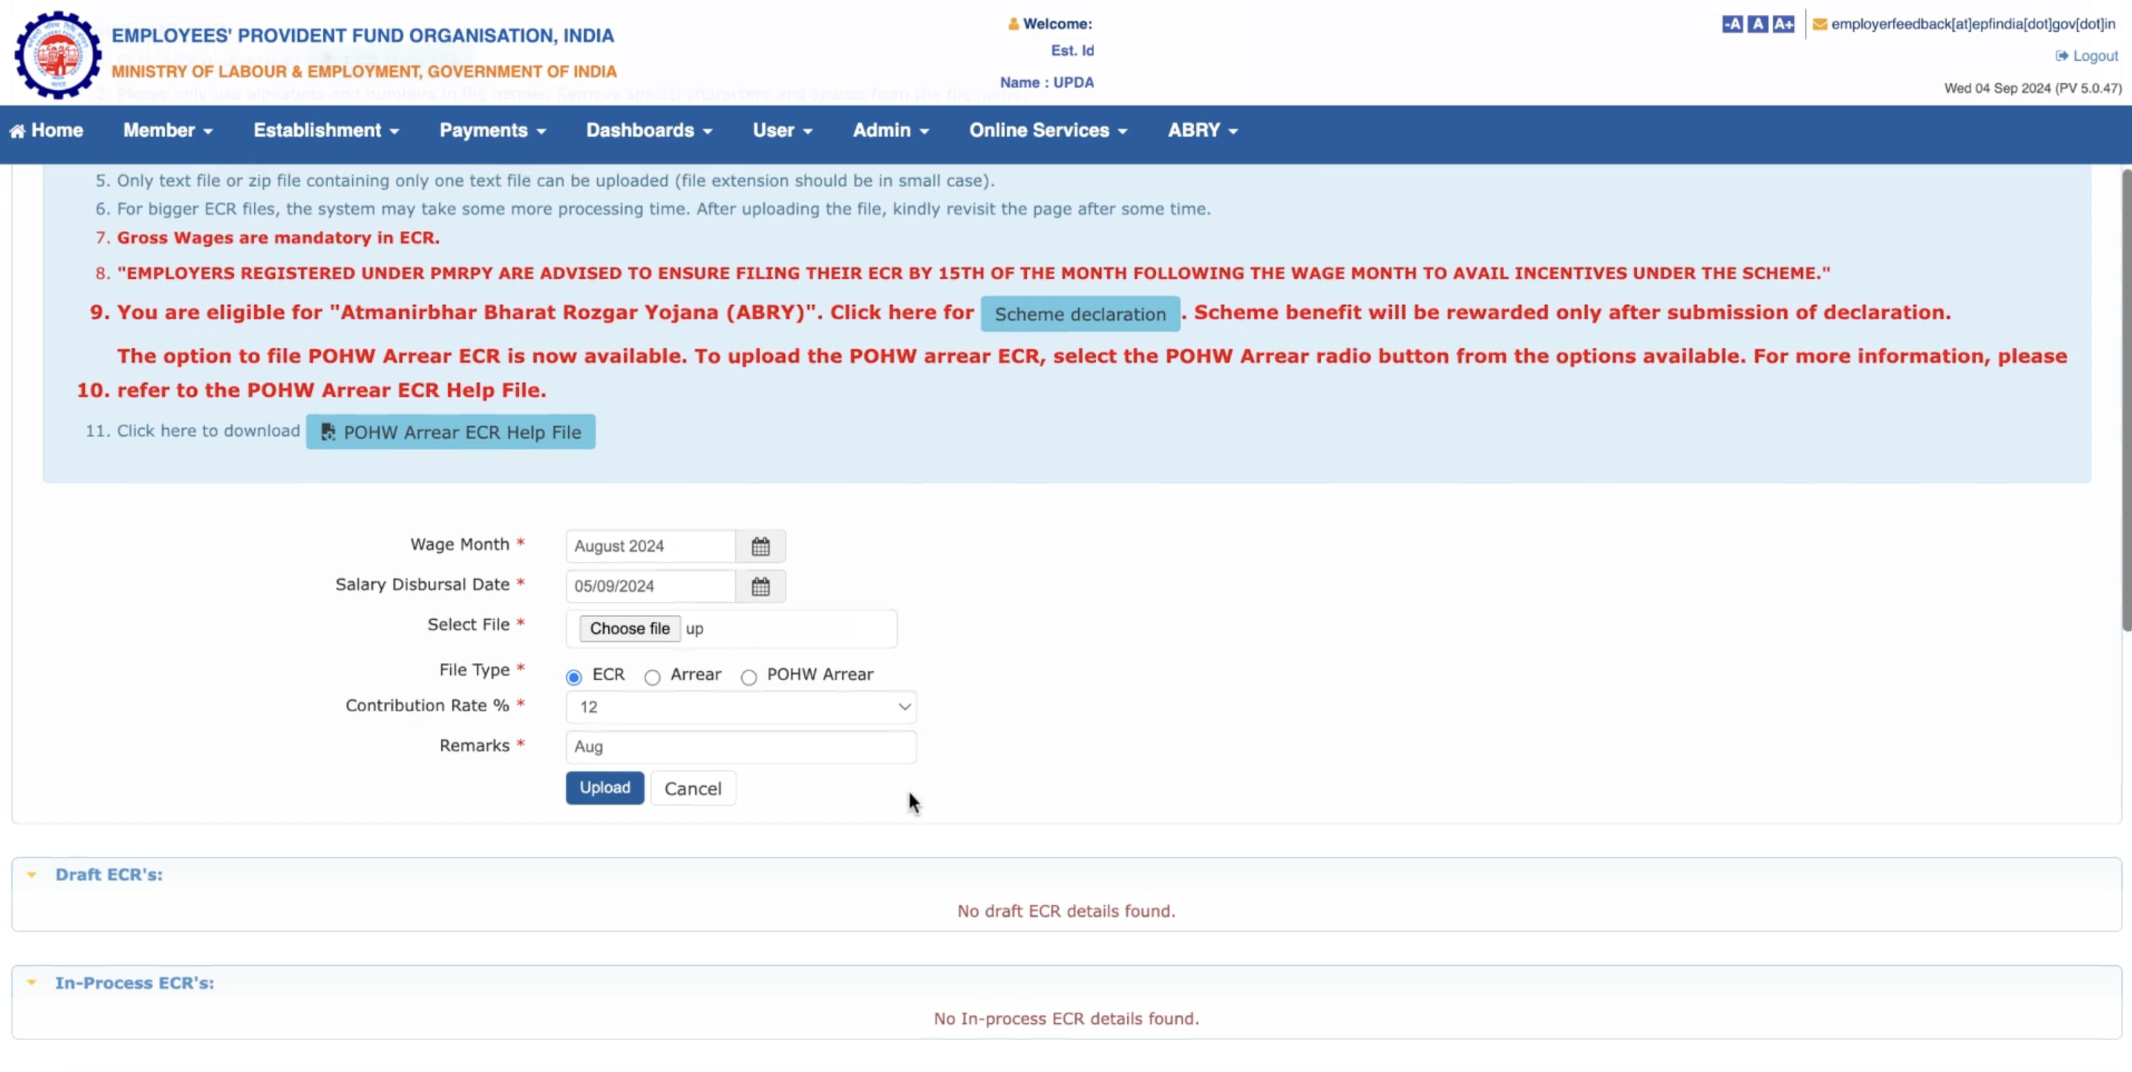2132x1072 pixels.
Task: Open the Admin menu
Action: click(891, 131)
